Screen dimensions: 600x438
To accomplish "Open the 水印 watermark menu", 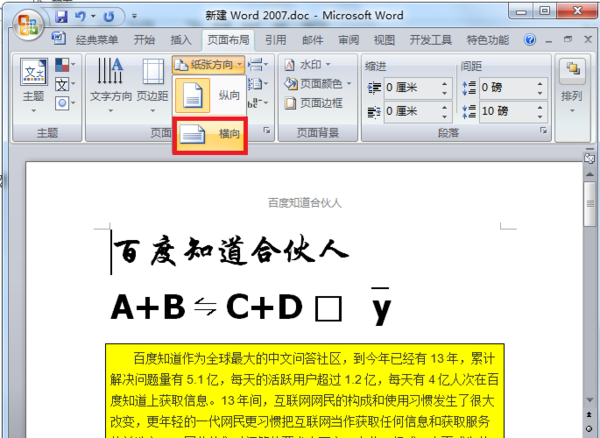I will pyautogui.click(x=307, y=65).
